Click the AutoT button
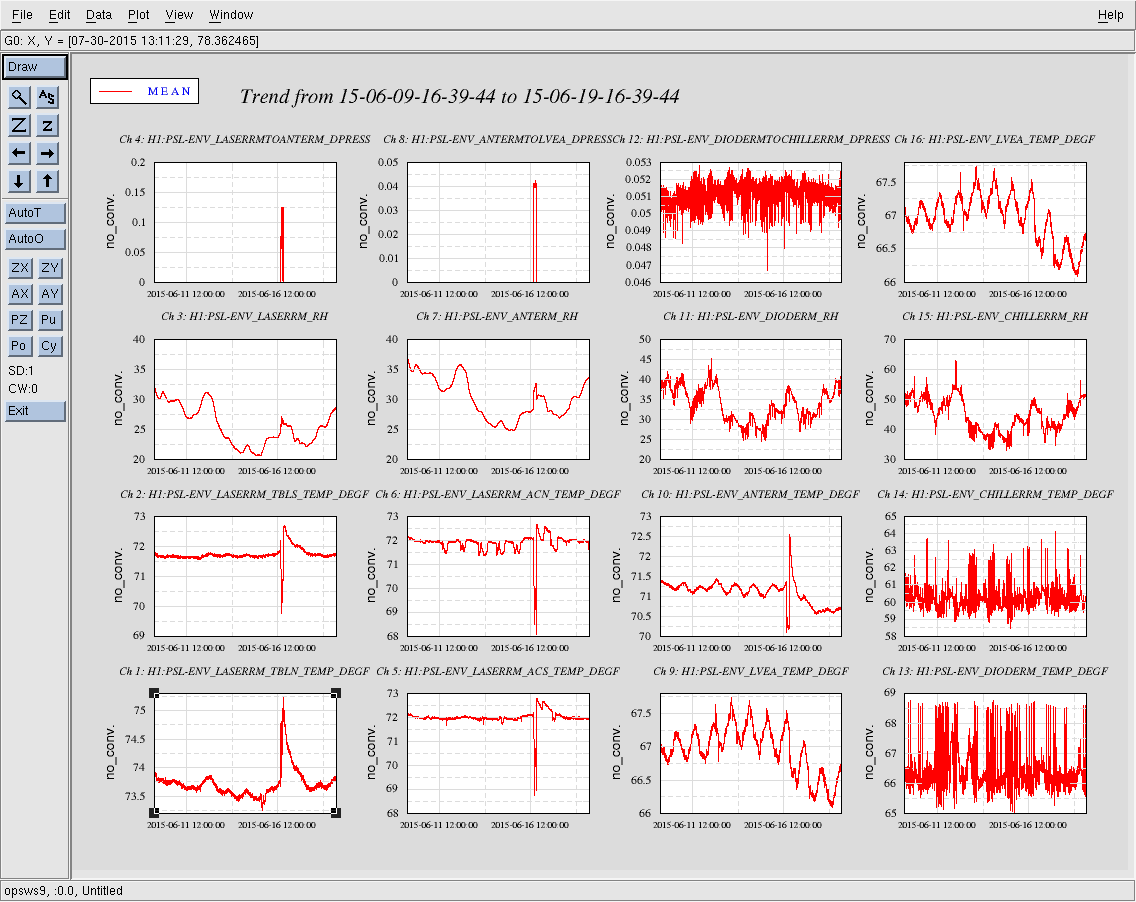This screenshot has width=1136, height=902. [35, 213]
